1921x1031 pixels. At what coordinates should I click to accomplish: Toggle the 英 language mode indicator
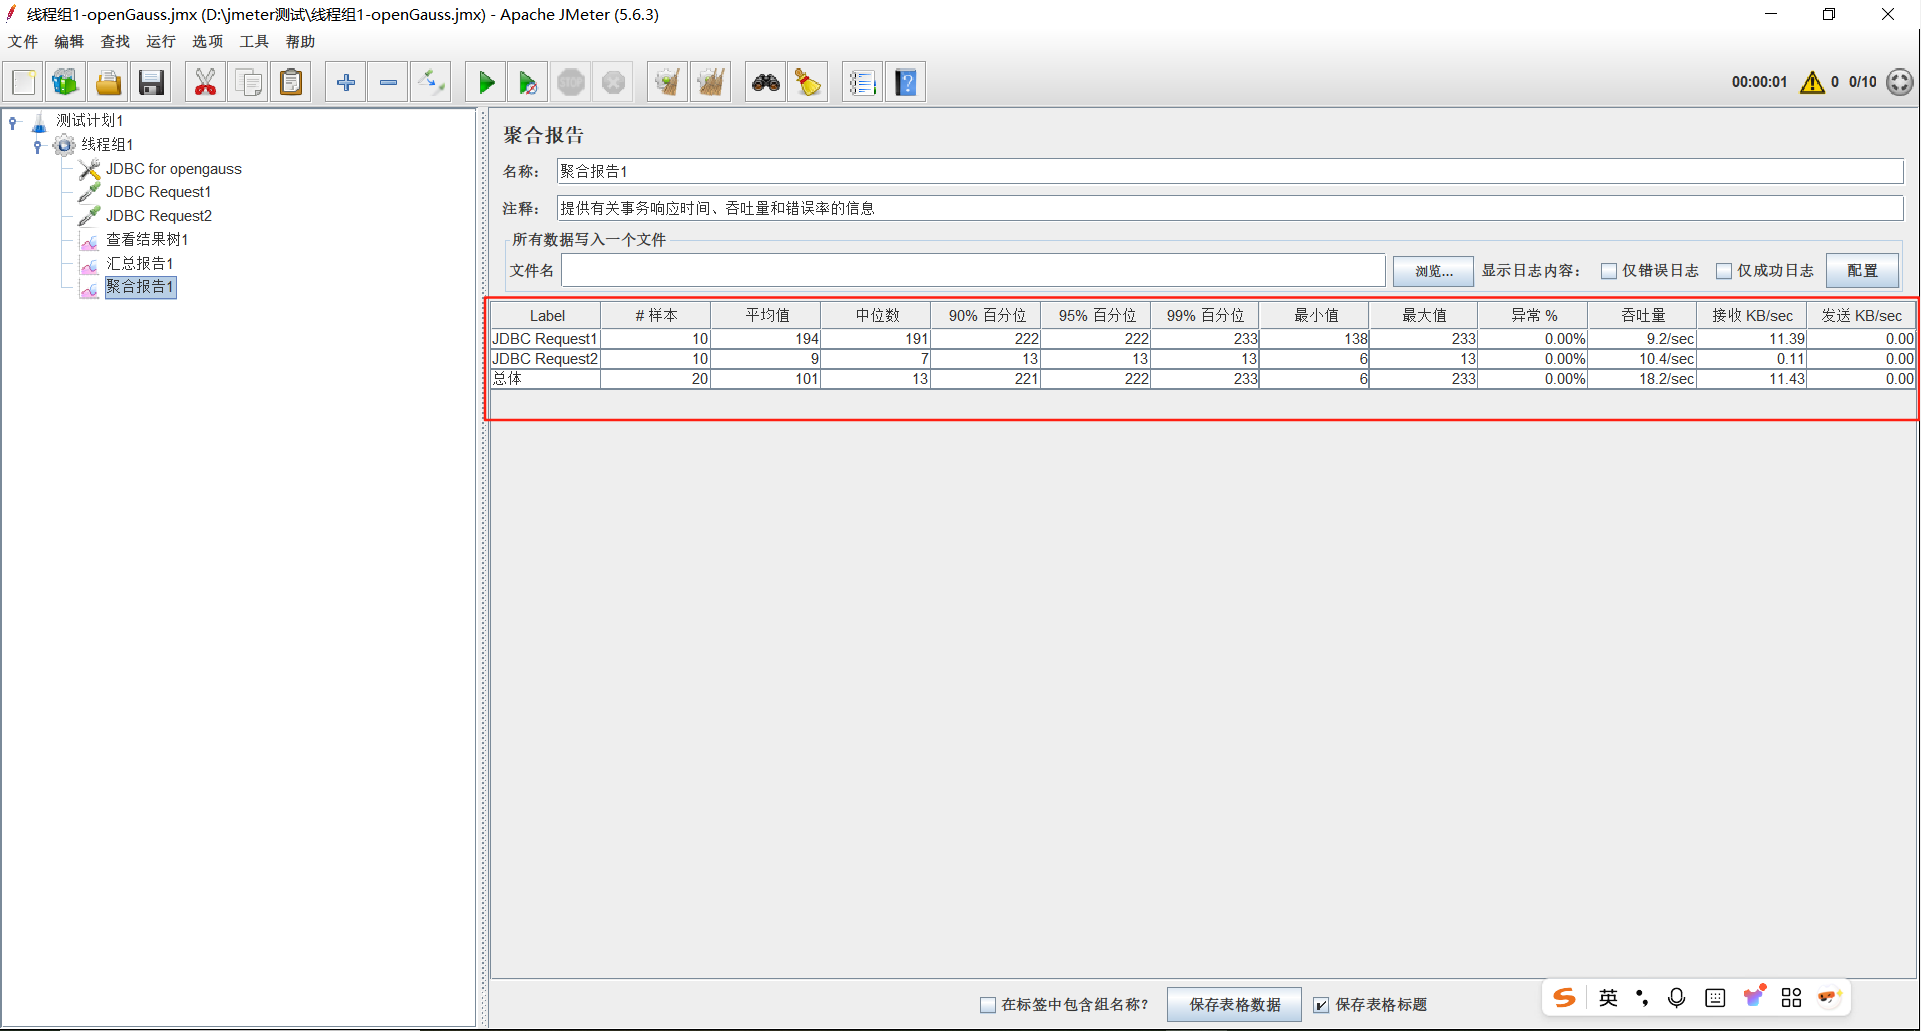point(1608,997)
